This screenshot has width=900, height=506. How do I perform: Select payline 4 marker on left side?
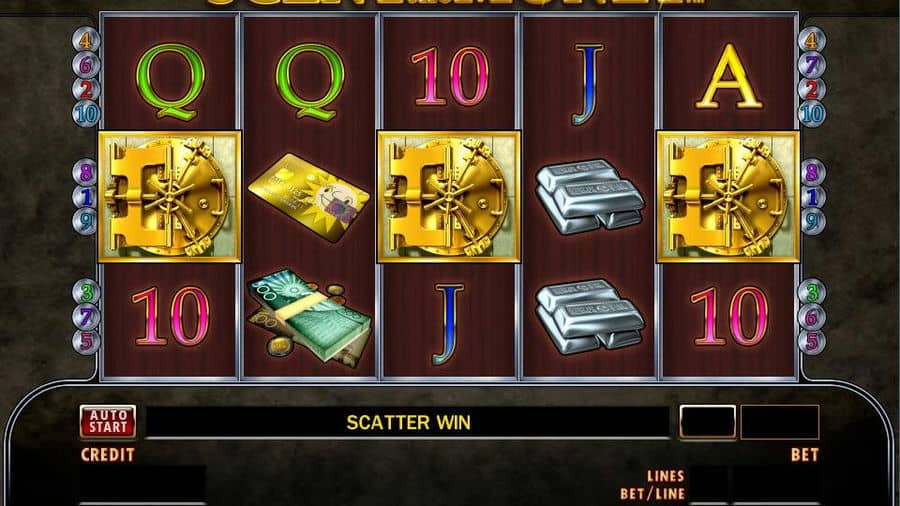click(86, 40)
